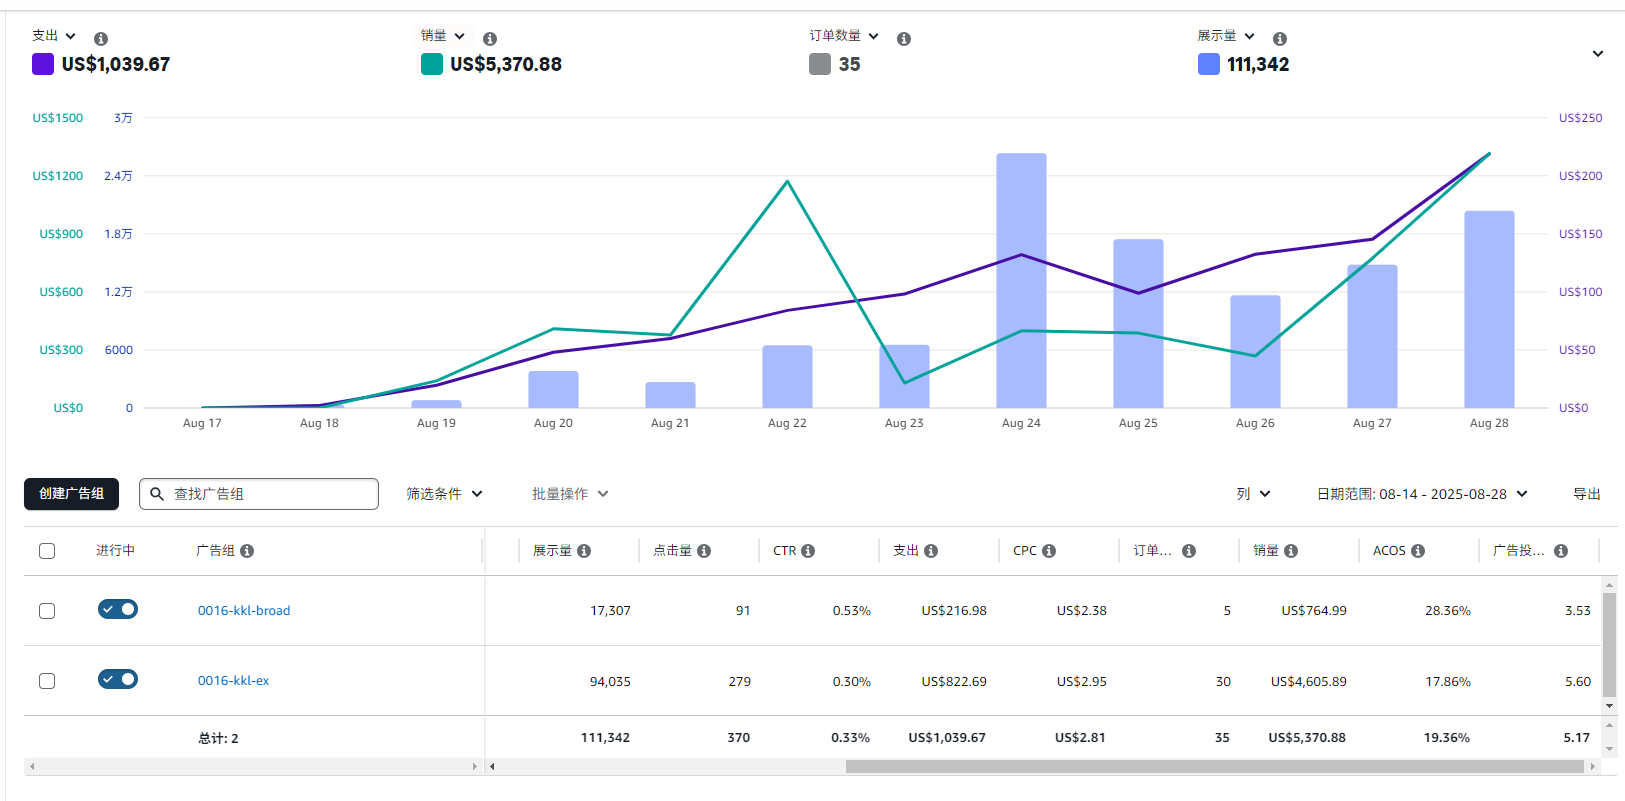Image resolution: width=1625 pixels, height=801 pixels.
Task: Select checkbox for 0016-kkl-ex row
Action: point(47,681)
